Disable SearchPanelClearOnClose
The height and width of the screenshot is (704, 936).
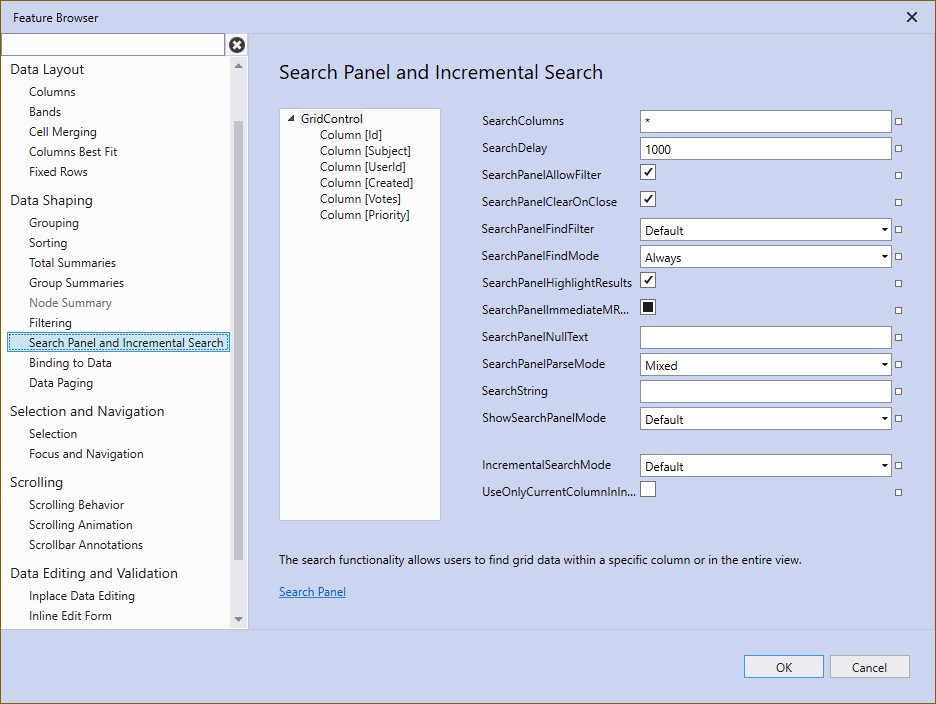(x=647, y=199)
